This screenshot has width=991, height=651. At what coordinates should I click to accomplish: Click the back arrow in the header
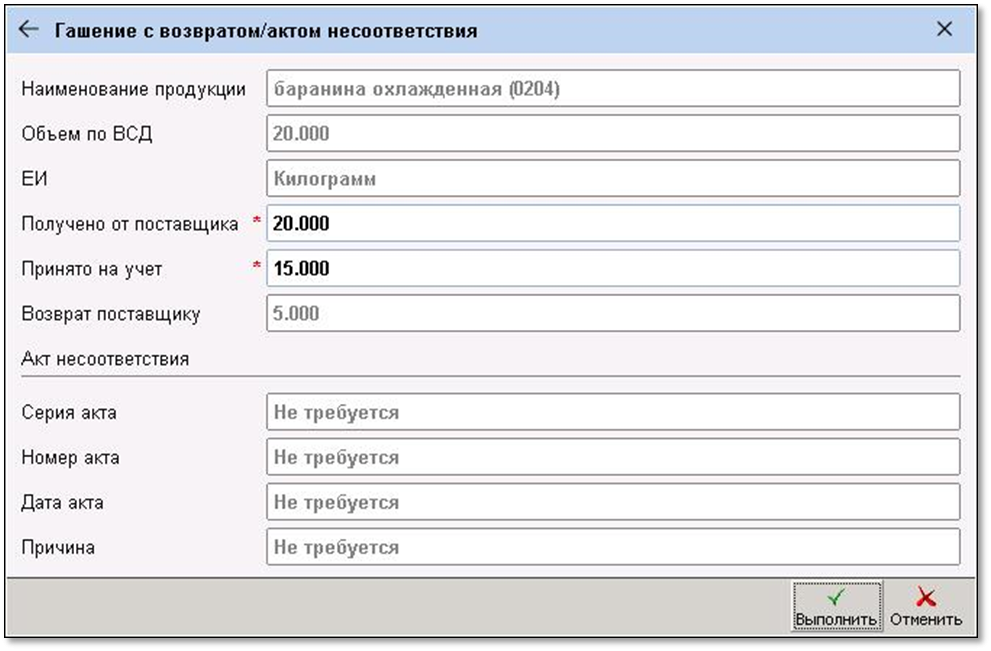pyautogui.click(x=30, y=29)
